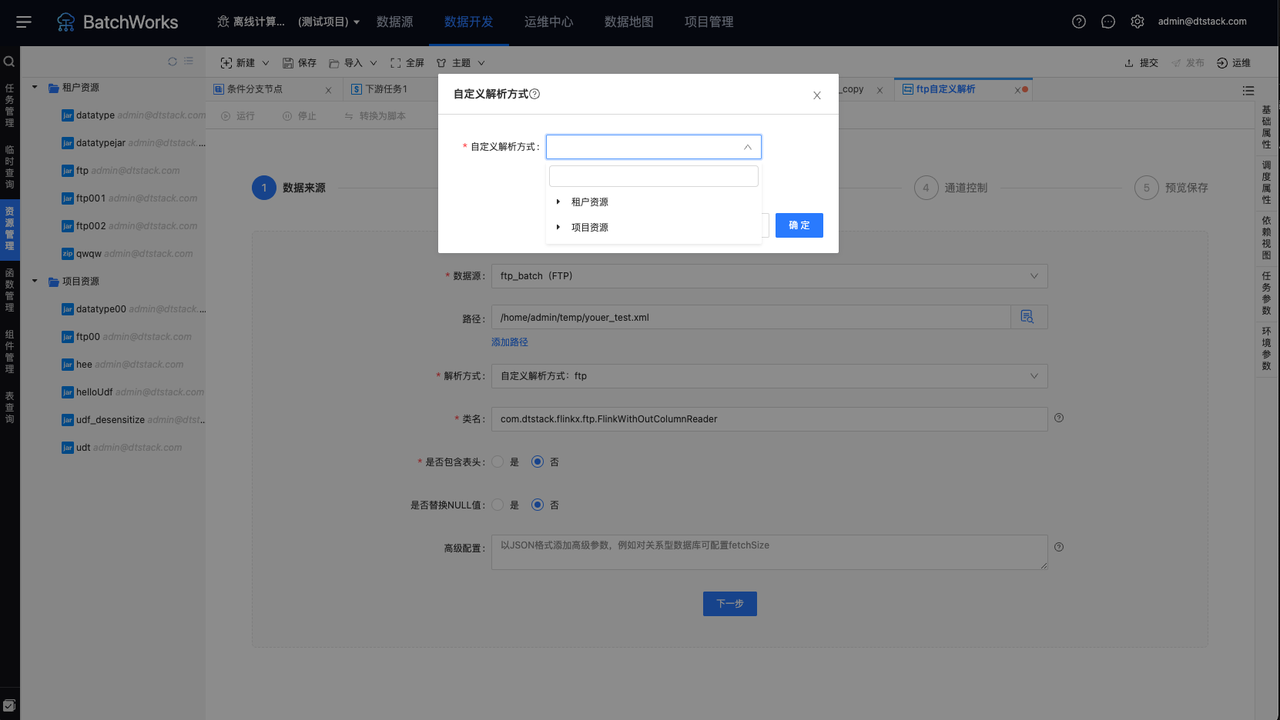Click the 添加路径 link
Screen dimensions: 1280x720
point(510,342)
